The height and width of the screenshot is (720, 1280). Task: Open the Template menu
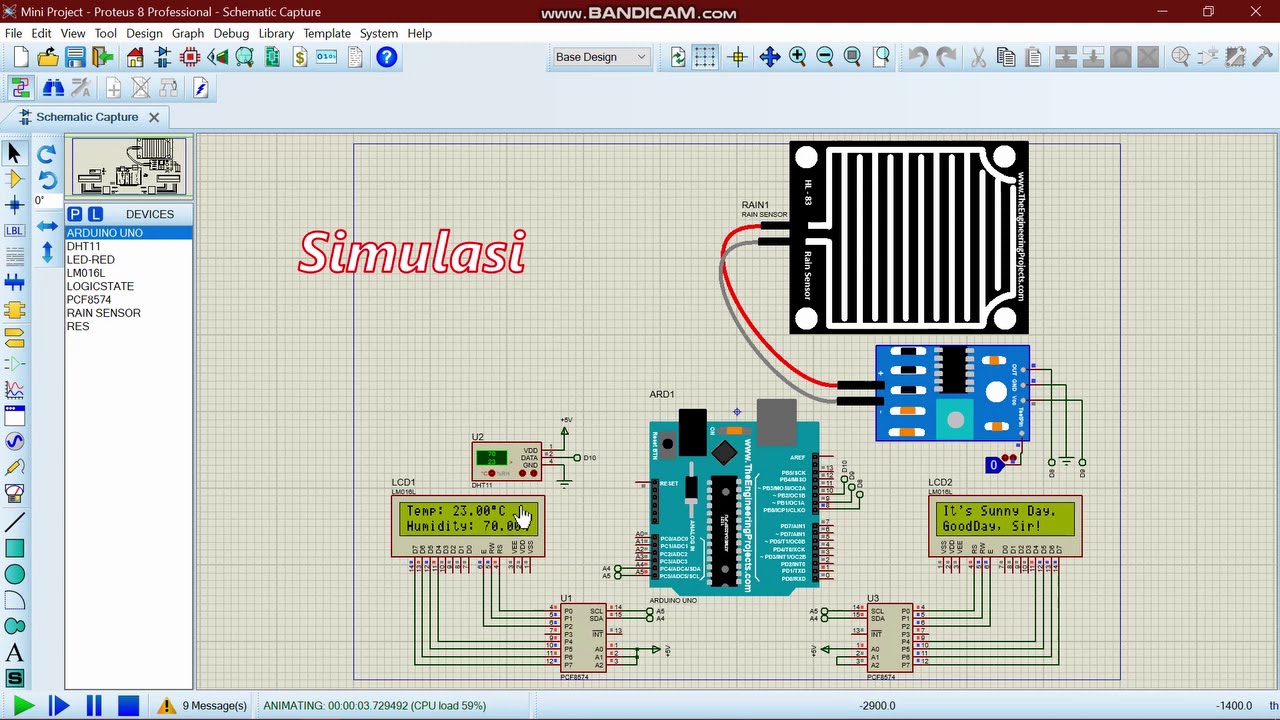[327, 33]
